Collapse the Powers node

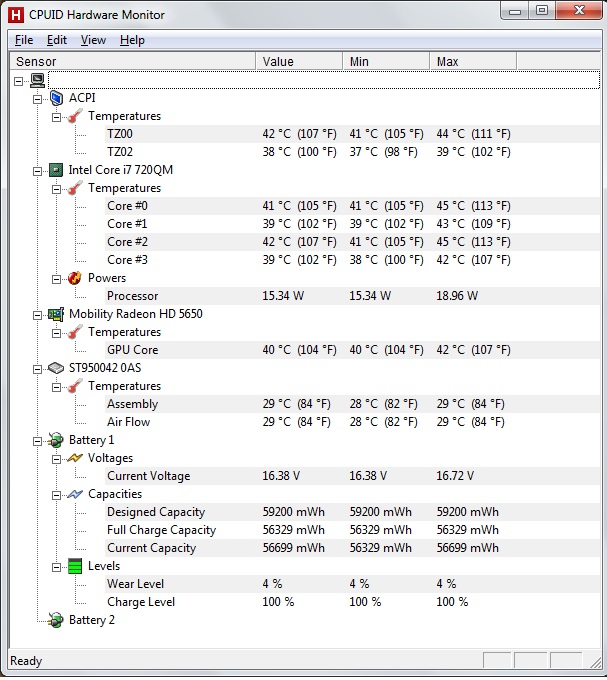point(56,279)
